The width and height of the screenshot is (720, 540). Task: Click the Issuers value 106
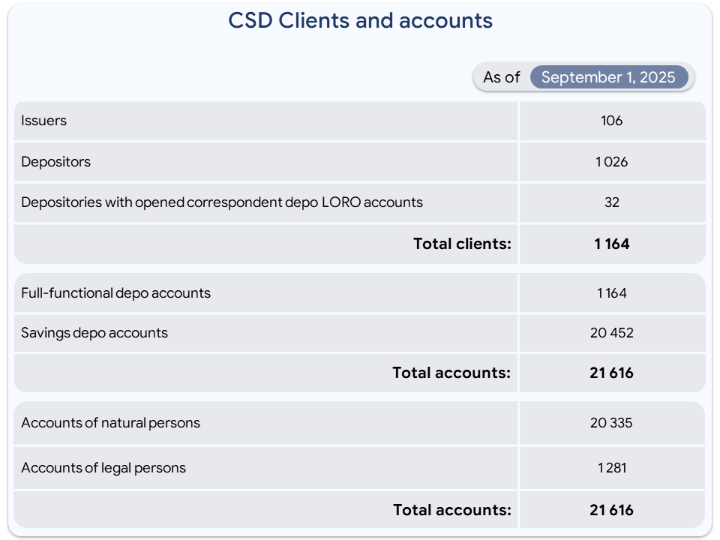click(612, 121)
